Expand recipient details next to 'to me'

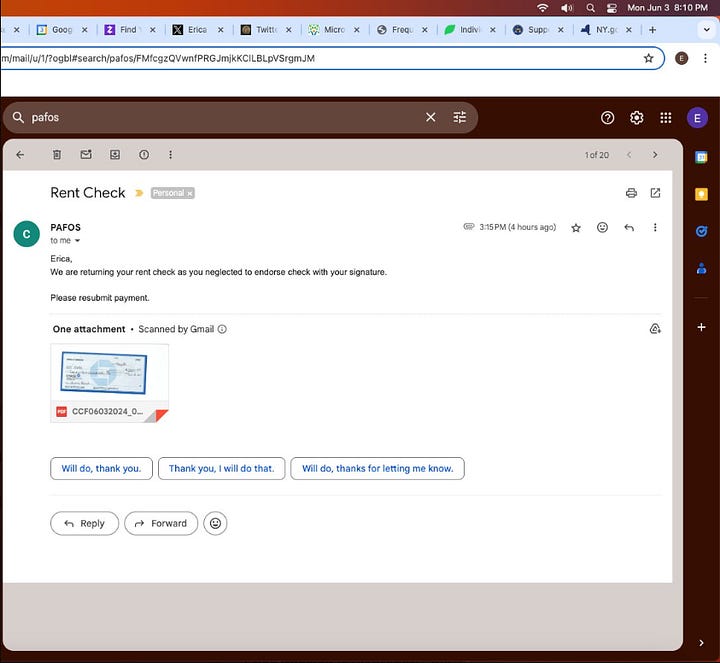(x=77, y=241)
